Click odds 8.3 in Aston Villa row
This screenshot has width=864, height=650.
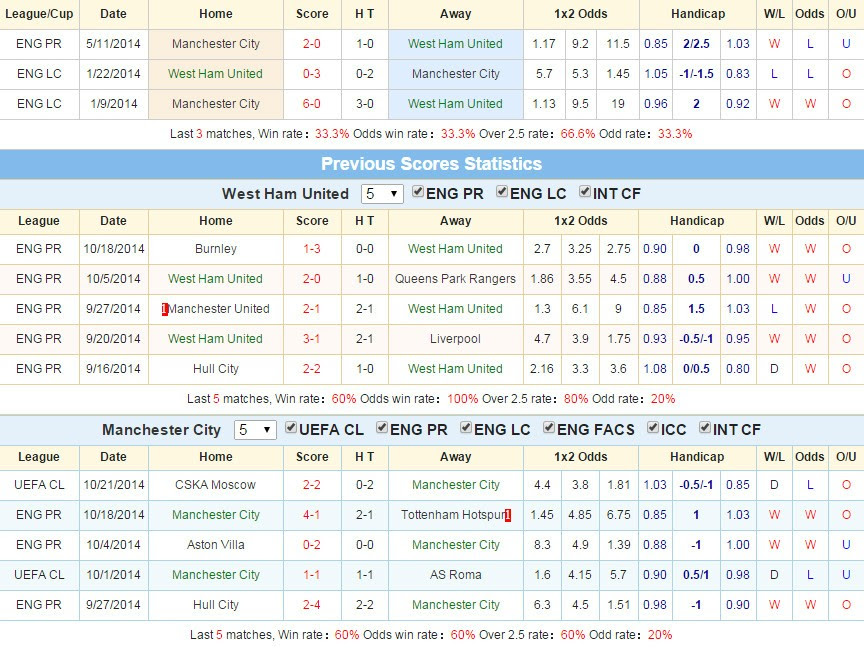tap(542, 545)
